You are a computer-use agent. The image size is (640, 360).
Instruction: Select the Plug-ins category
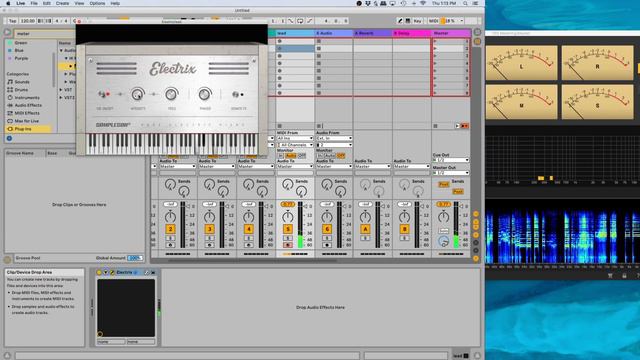pos(28,129)
